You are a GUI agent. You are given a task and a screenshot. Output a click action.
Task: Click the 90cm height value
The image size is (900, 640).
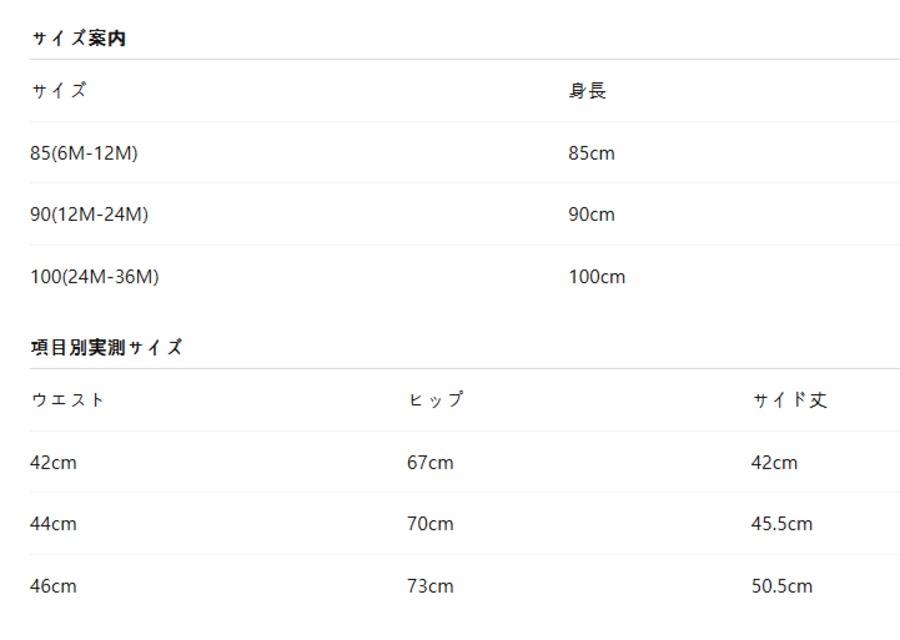pyautogui.click(x=592, y=214)
